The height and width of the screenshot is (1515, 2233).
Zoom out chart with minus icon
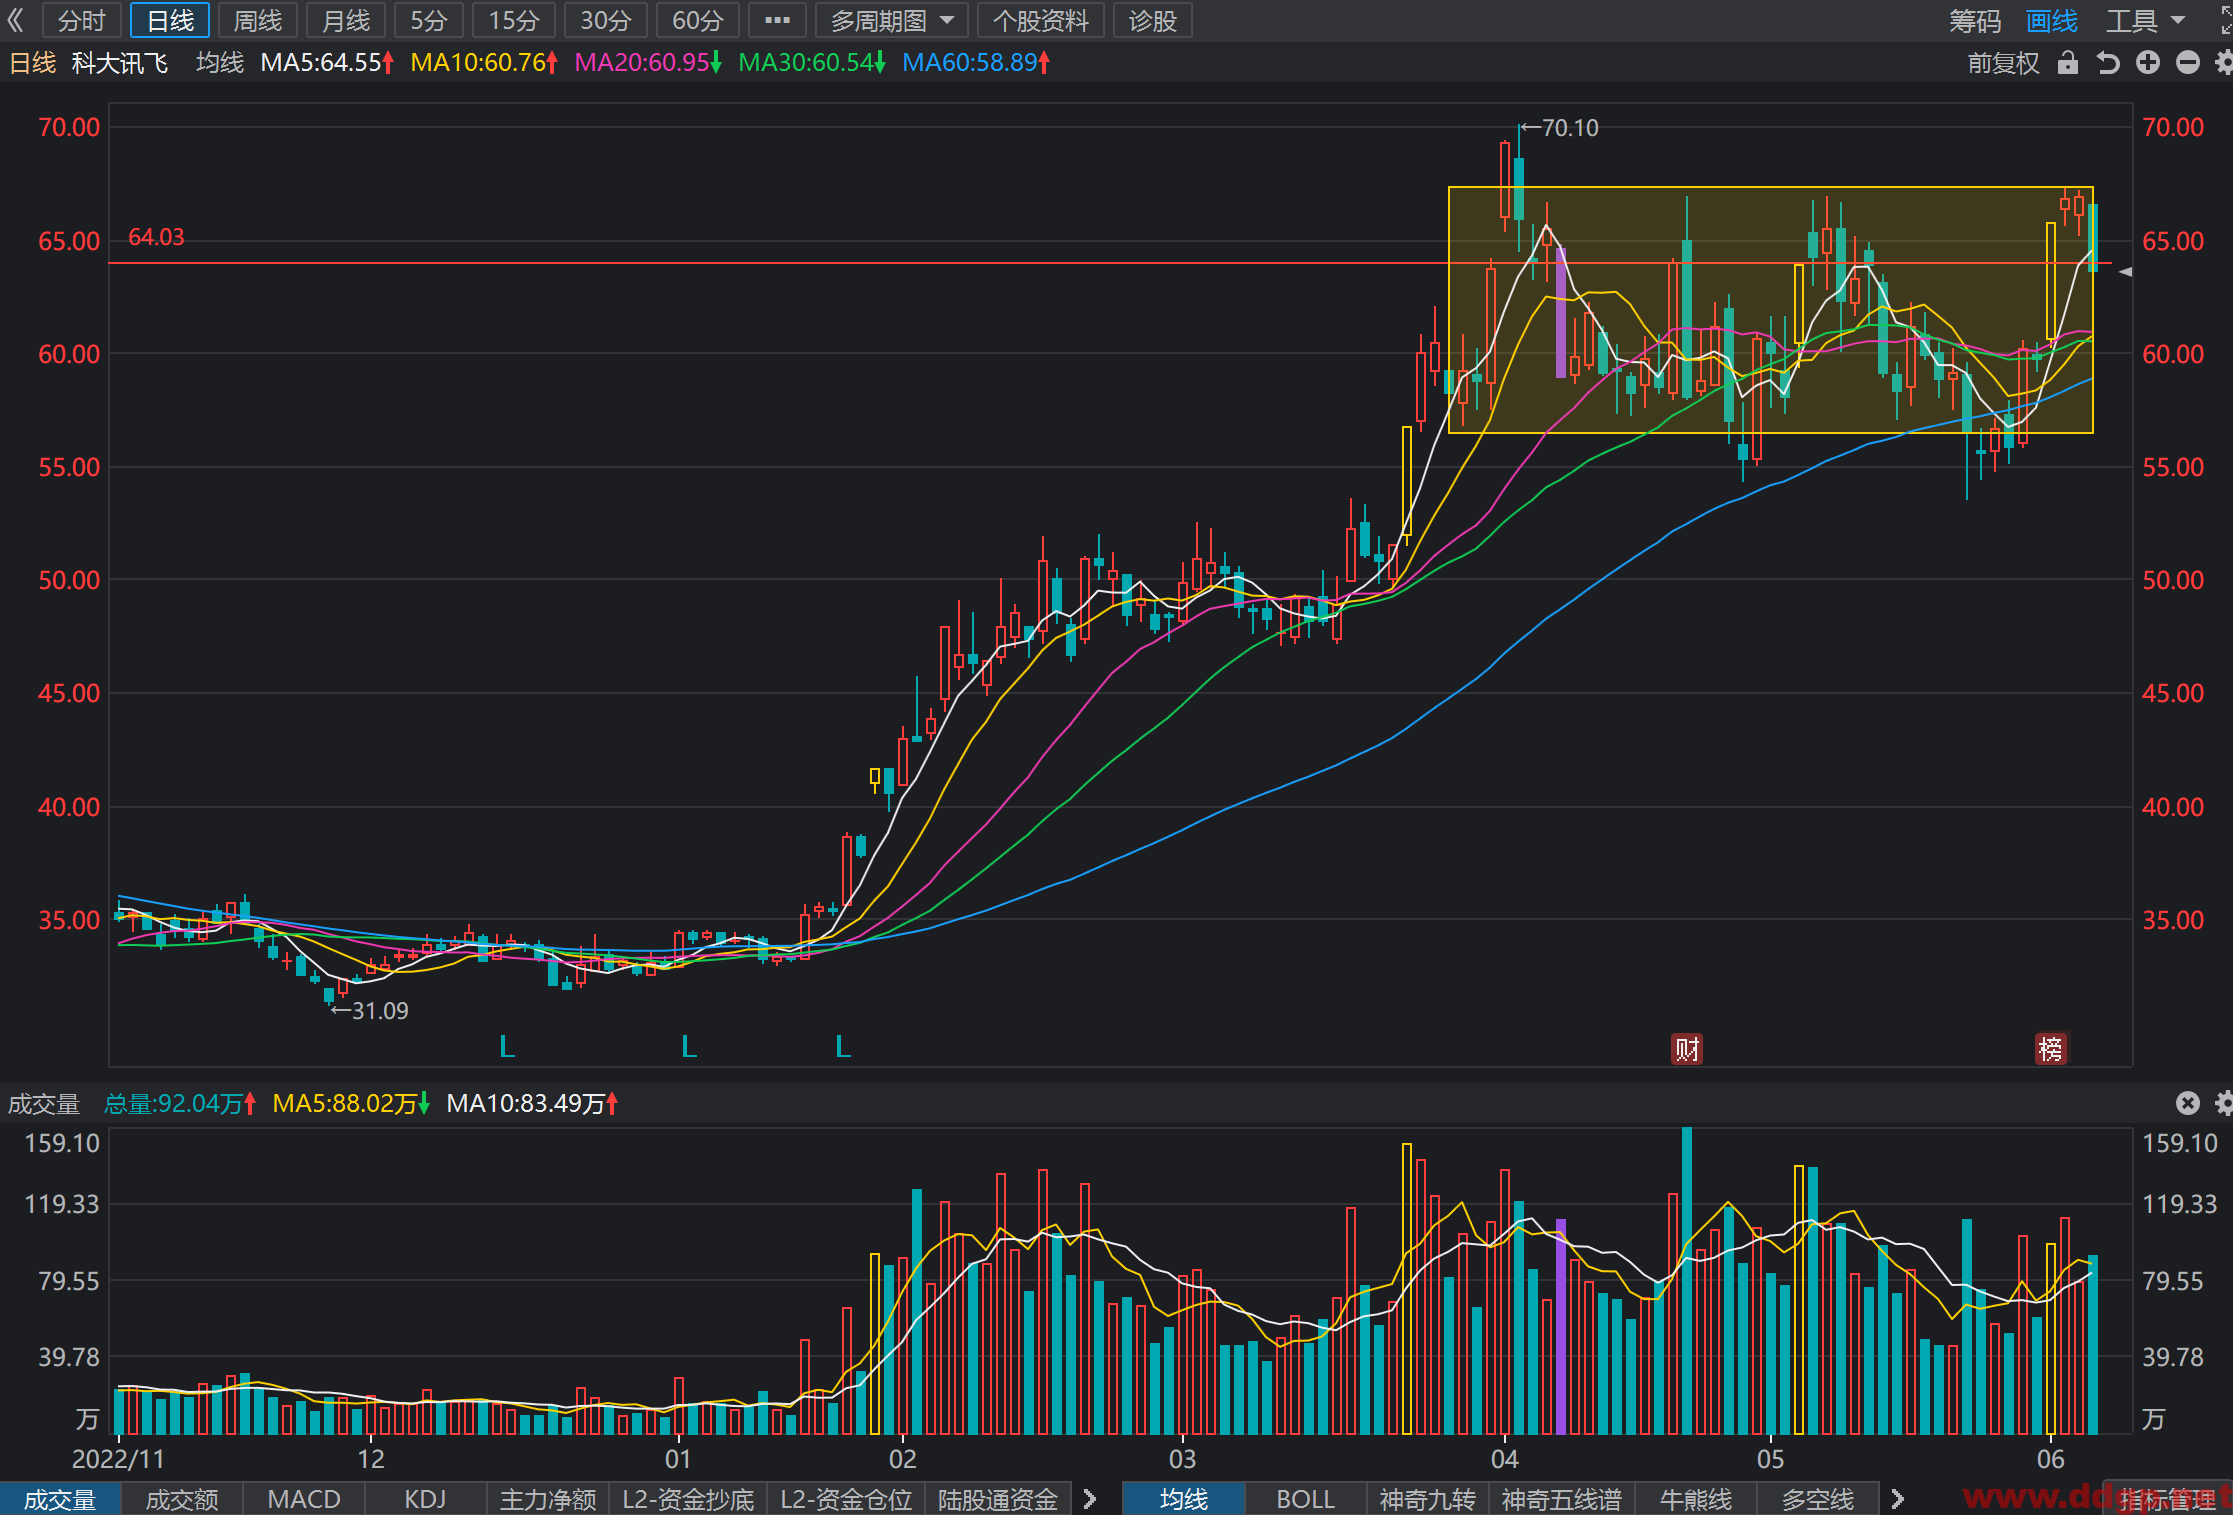[x=2188, y=63]
